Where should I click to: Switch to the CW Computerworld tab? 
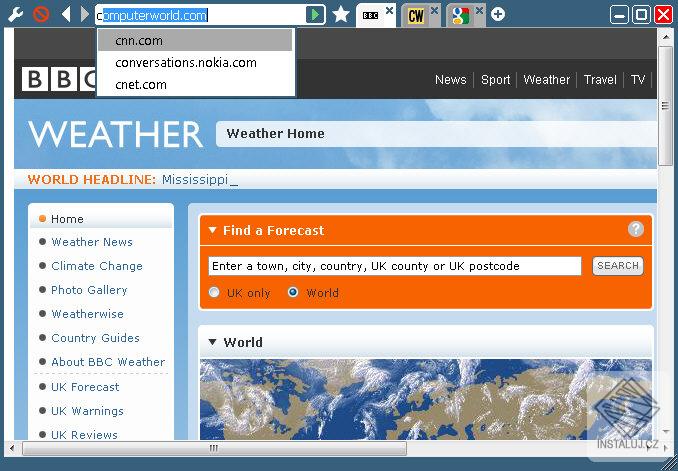point(416,16)
